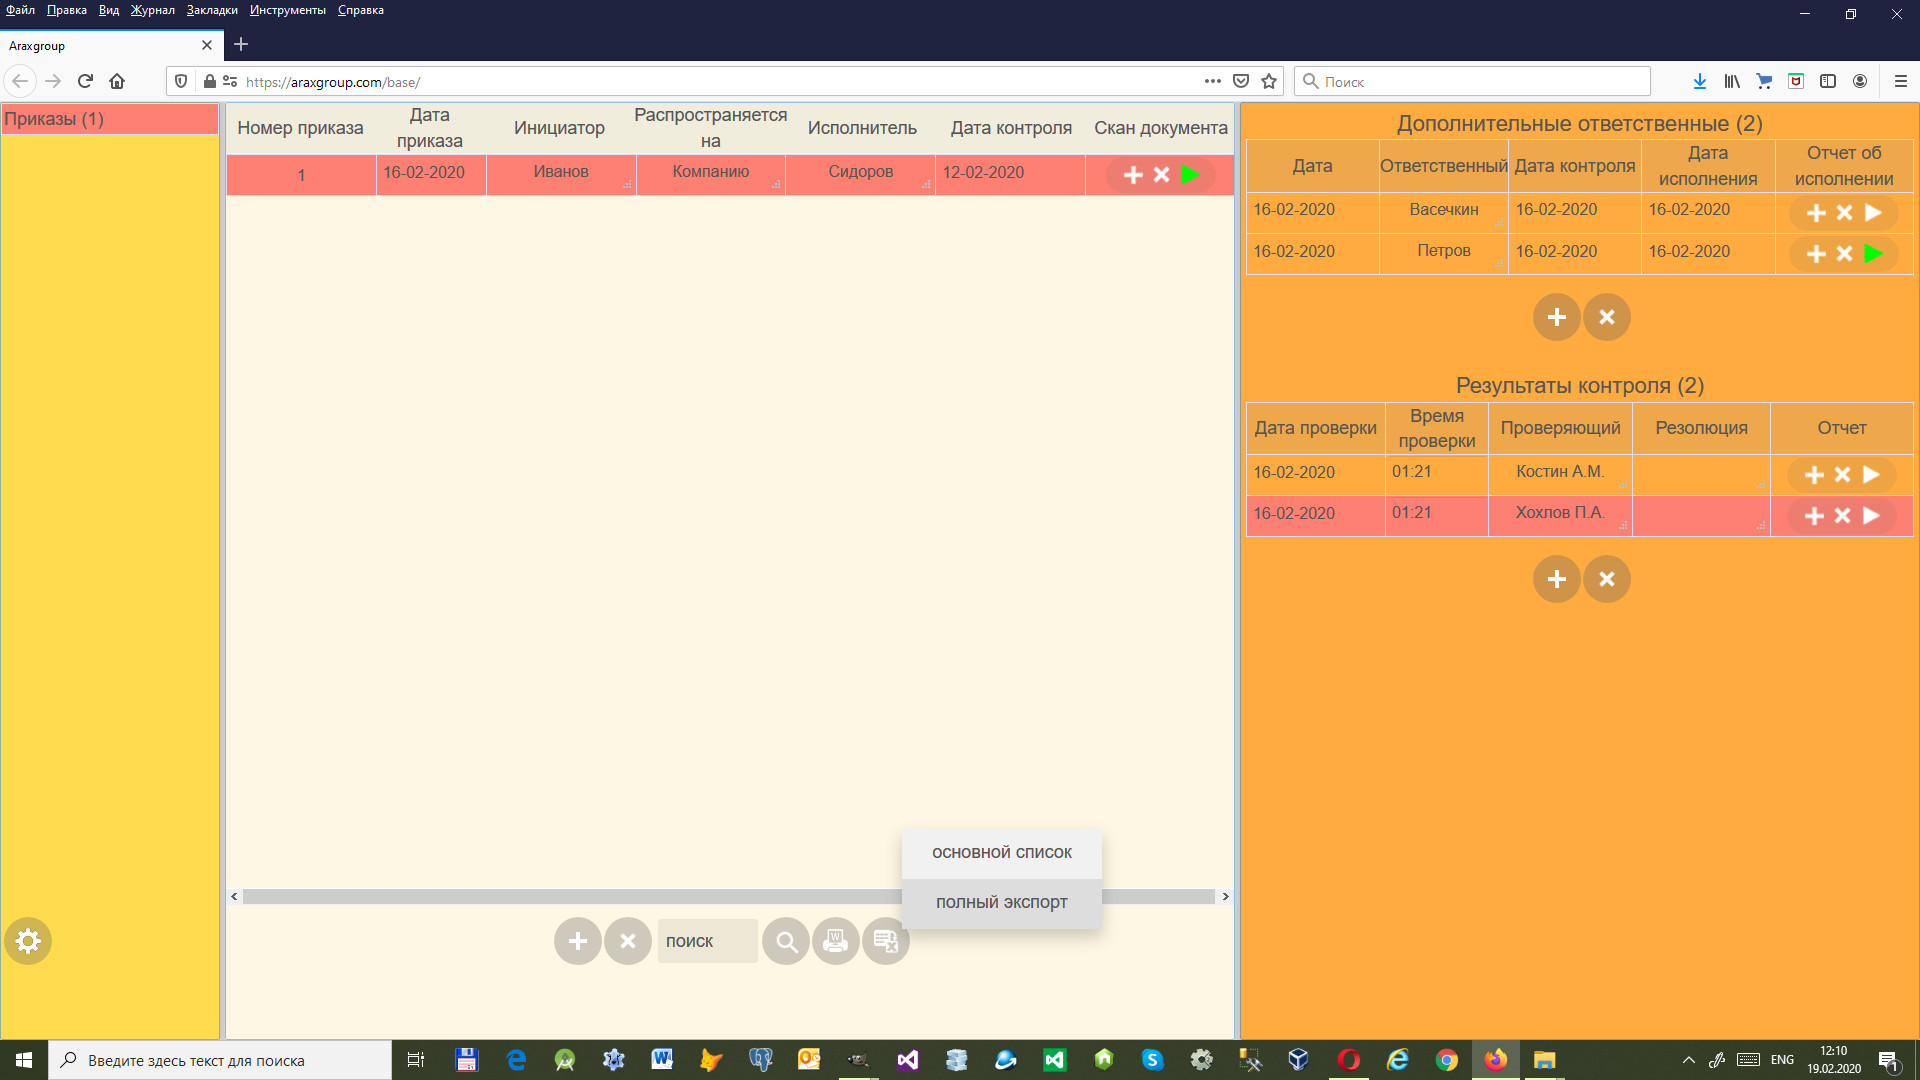This screenshot has width=1920, height=1080.
Task: Open the Firefox hamburger application menu
Action: tap(1900, 81)
